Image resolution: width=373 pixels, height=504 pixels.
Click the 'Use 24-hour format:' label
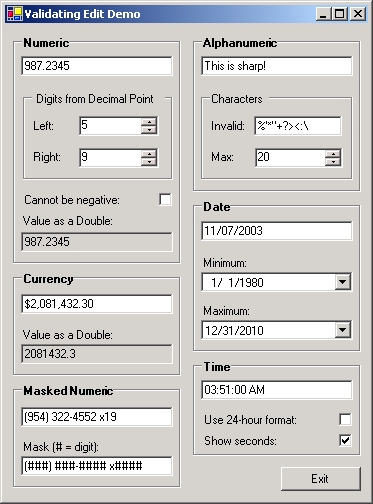pyautogui.click(x=250, y=420)
